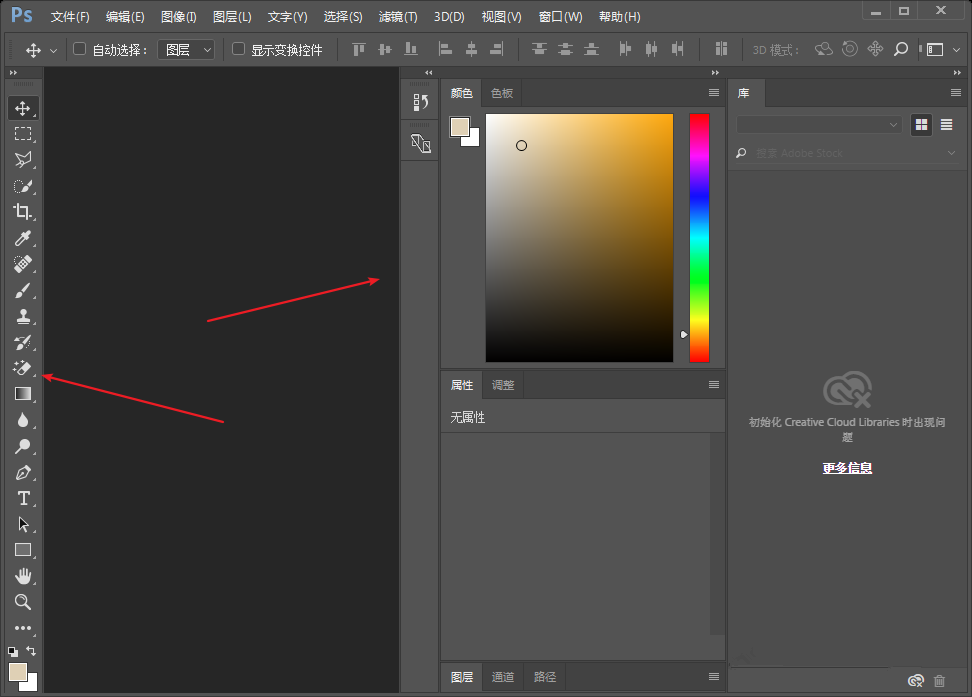
Task: Click the 更多信息 link
Action: click(847, 467)
